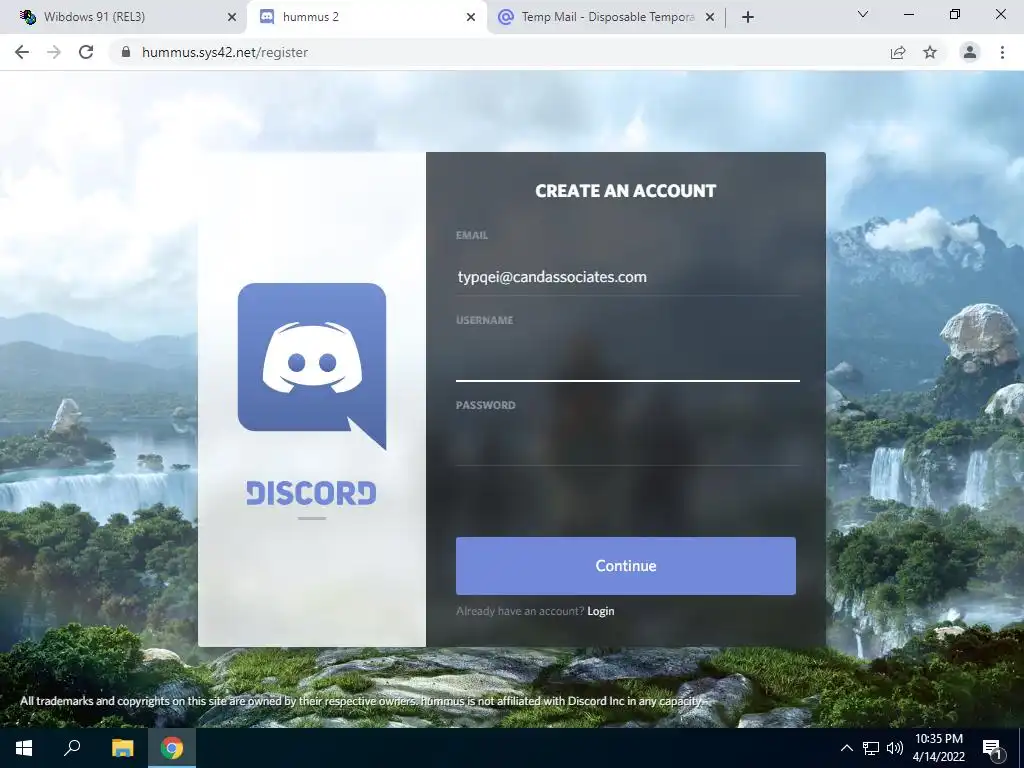
Task: Focus the Username input field
Action: coord(628,362)
